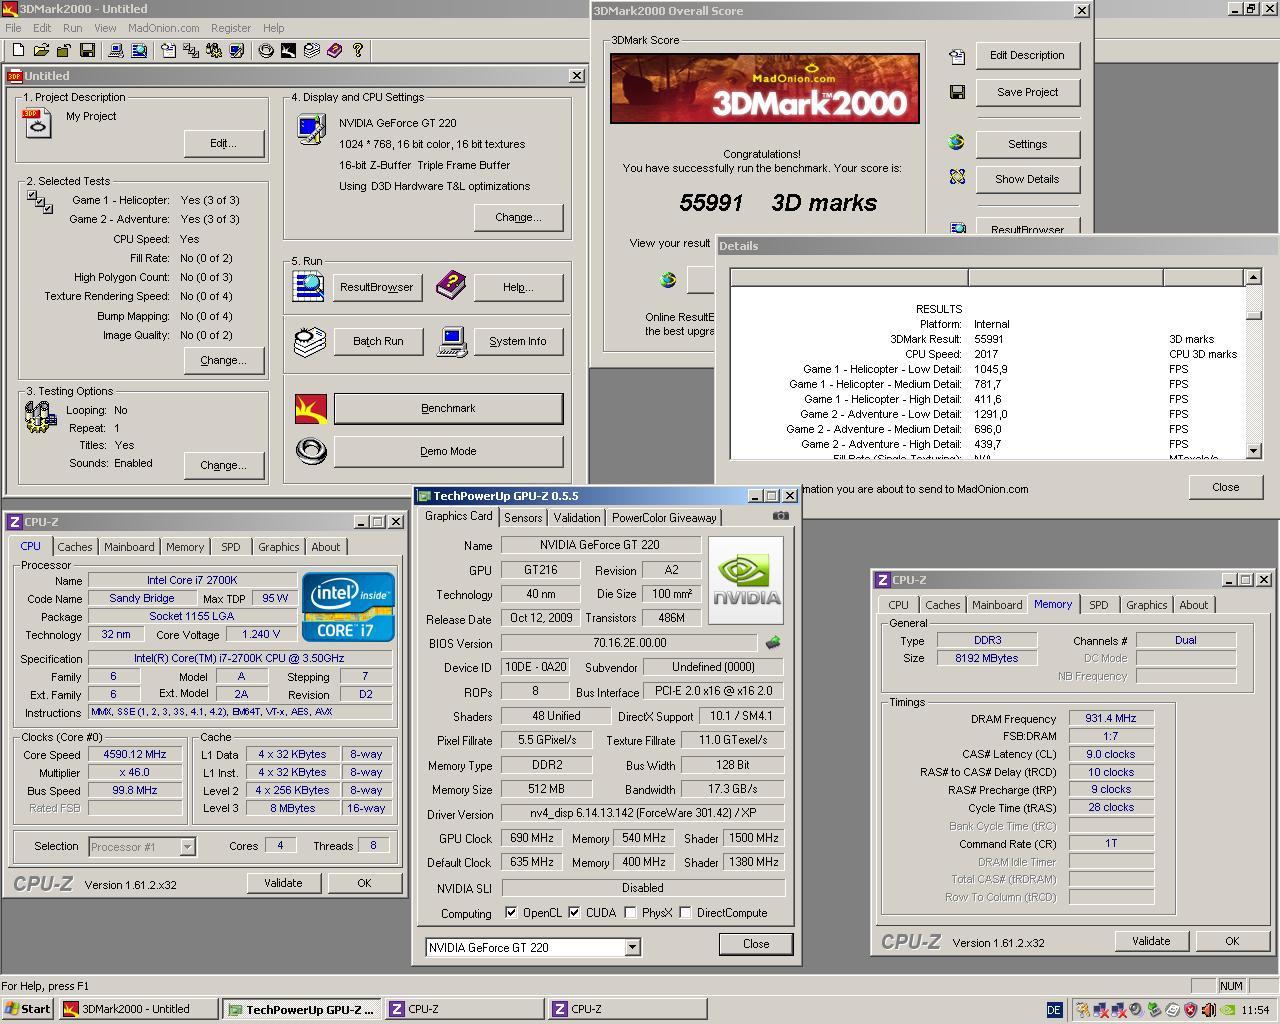The width and height of the screenshot is (1280, 1024).
Task: Click the Open project folder icon
Action: 41,50
